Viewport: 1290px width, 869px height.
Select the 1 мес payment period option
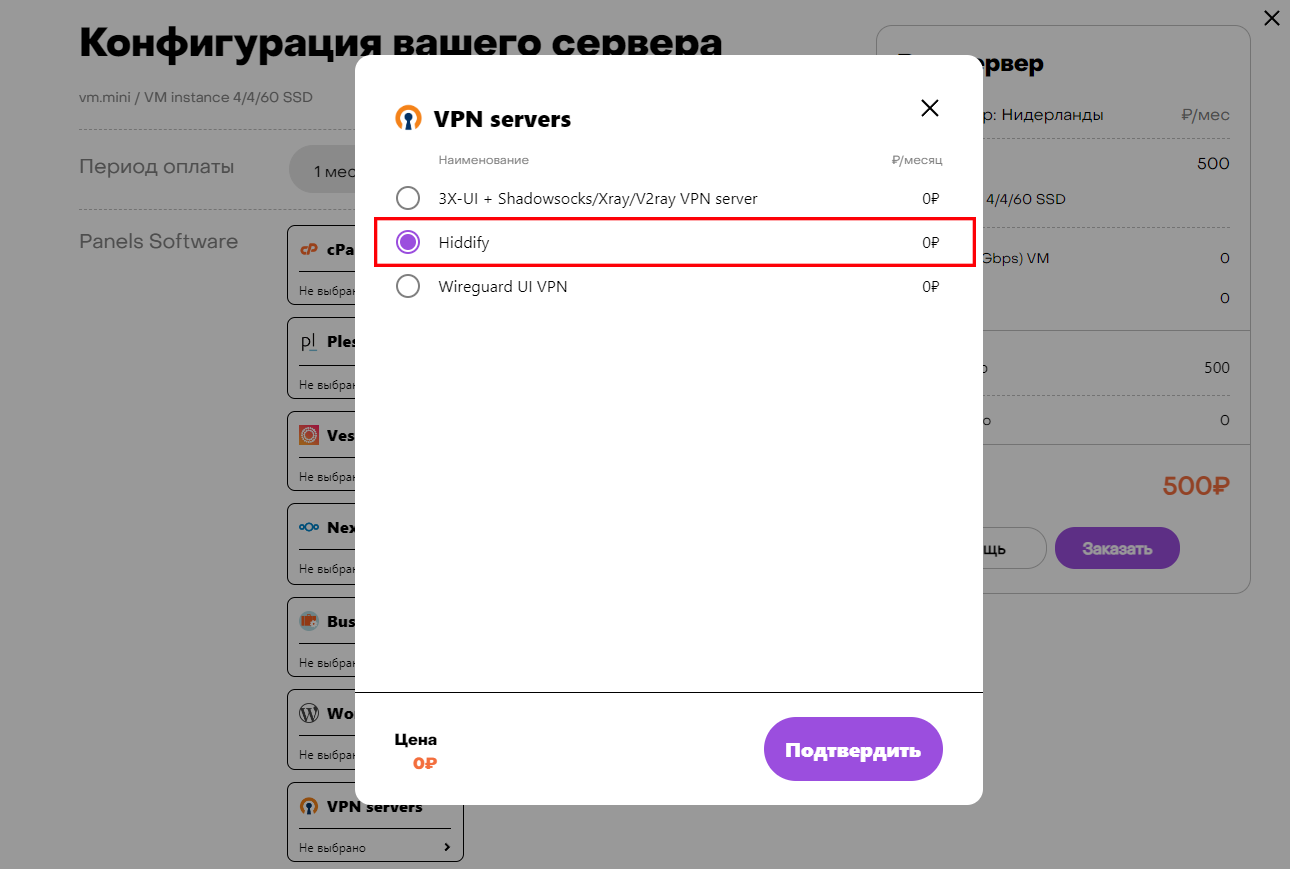(323, 171)
